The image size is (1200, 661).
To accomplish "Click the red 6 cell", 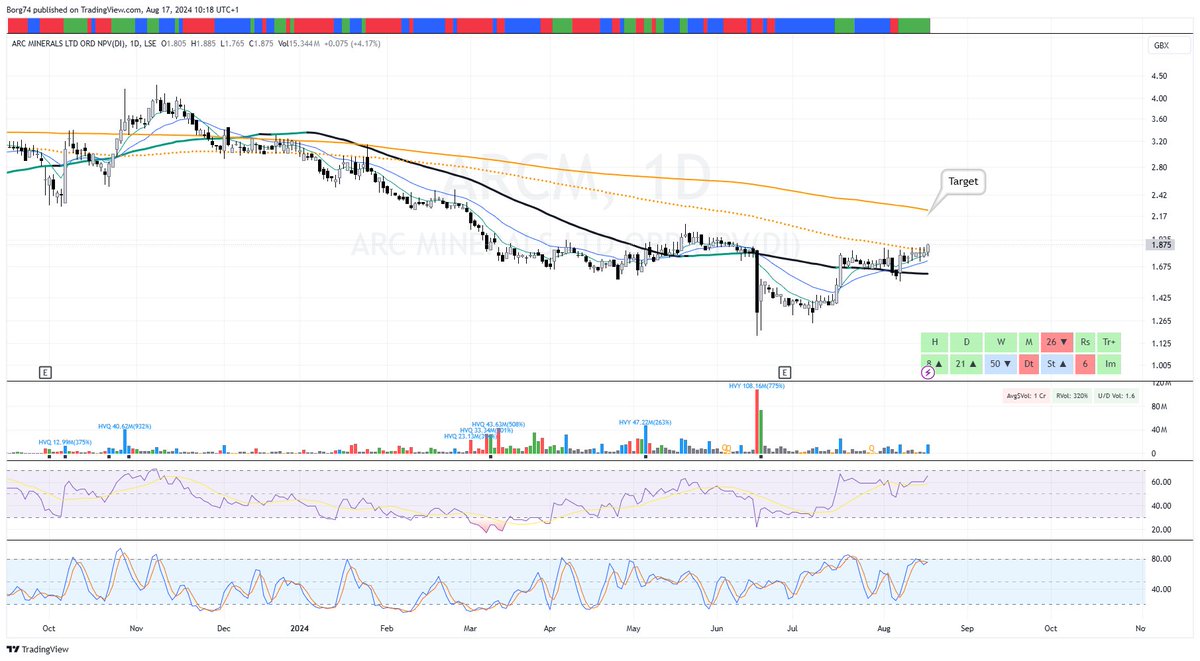I will point(1086,362).
